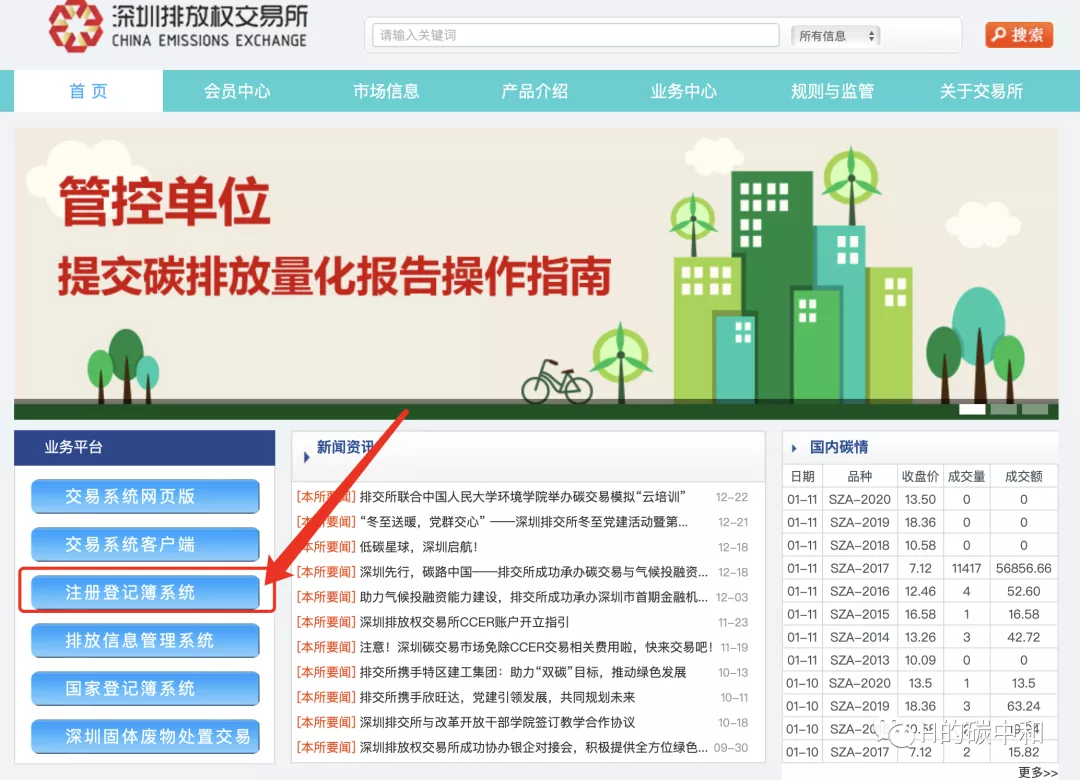Open the 国家登记簿系统 platform
Image resolution: width=1080 pixels, height=780 pixels.
pyautogui.click(x=144, y=688)
